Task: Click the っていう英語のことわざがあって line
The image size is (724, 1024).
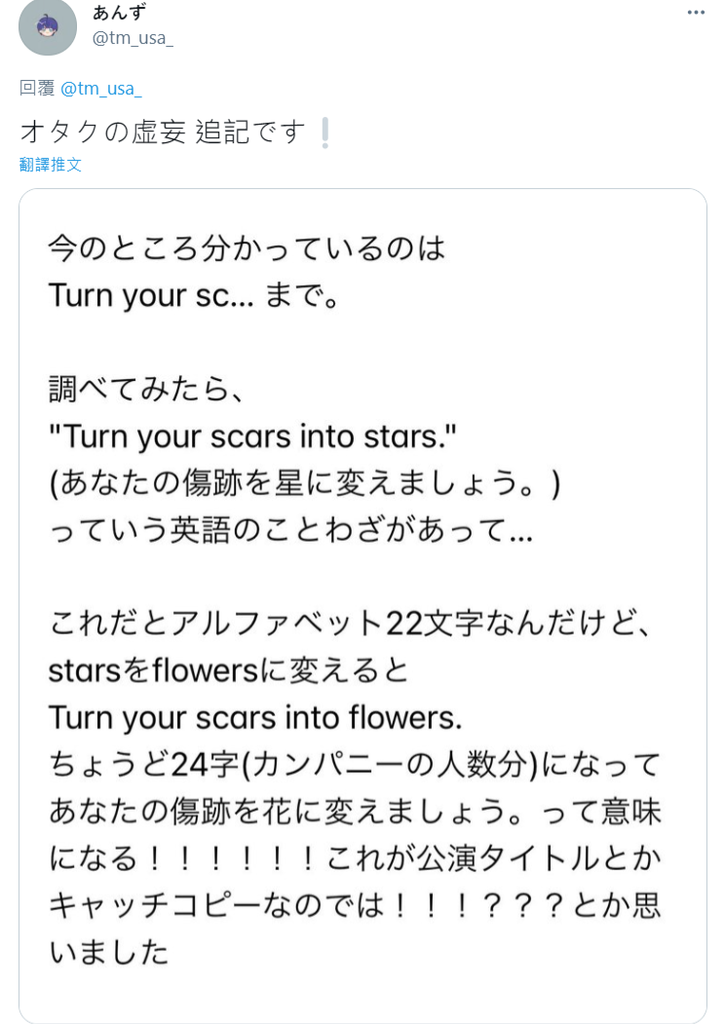Action: pos(291,530)
